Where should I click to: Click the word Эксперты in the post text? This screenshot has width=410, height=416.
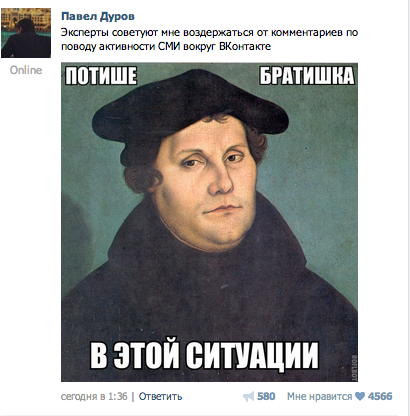point(85,33)
